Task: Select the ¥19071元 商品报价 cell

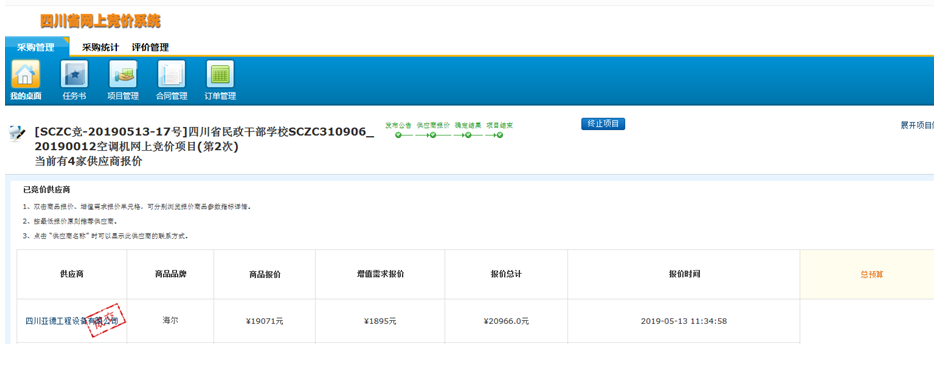Action: pos(265,321)
